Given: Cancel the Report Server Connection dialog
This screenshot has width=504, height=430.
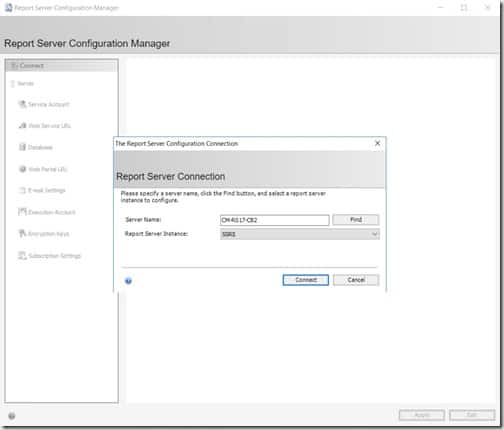Looking at the screenshot, I should pos(356,280).
